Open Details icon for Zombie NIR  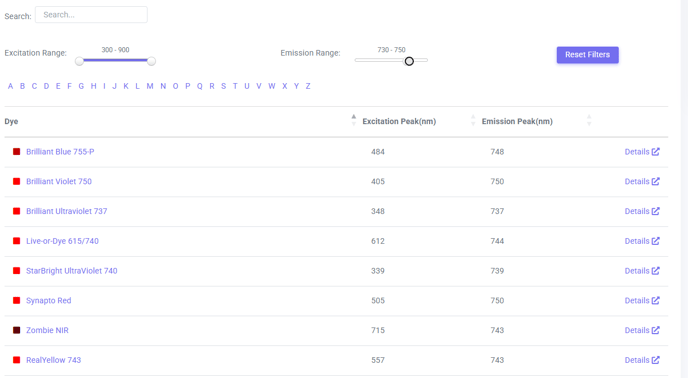coord(656,330)
